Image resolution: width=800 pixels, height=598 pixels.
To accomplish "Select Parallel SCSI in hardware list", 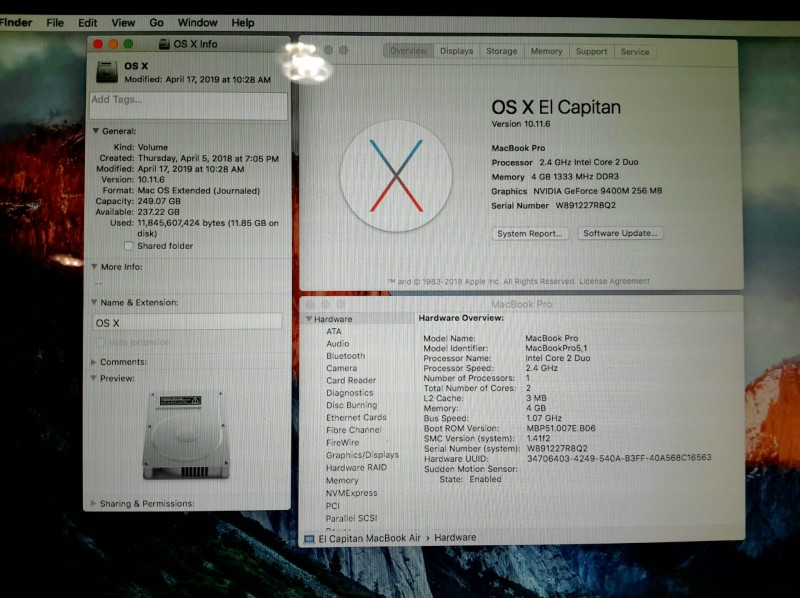I will [x=351, y=518].
